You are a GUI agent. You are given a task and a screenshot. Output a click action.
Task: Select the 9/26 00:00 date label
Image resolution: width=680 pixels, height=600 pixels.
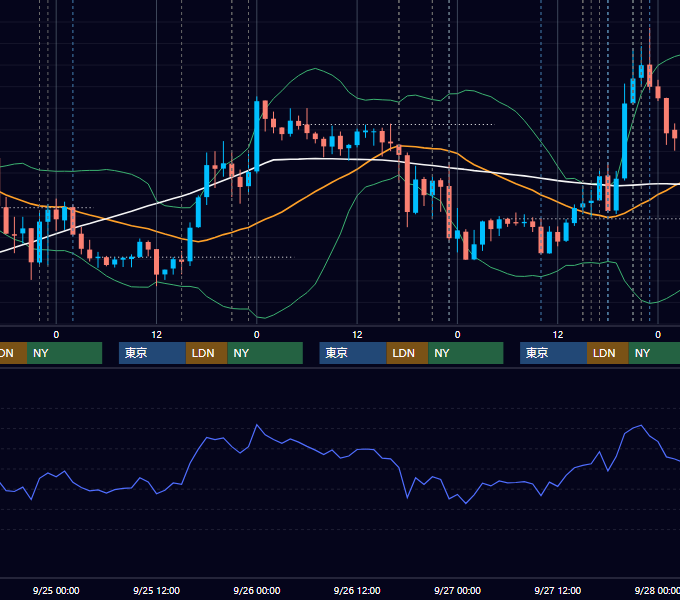(x=257, y=590)
